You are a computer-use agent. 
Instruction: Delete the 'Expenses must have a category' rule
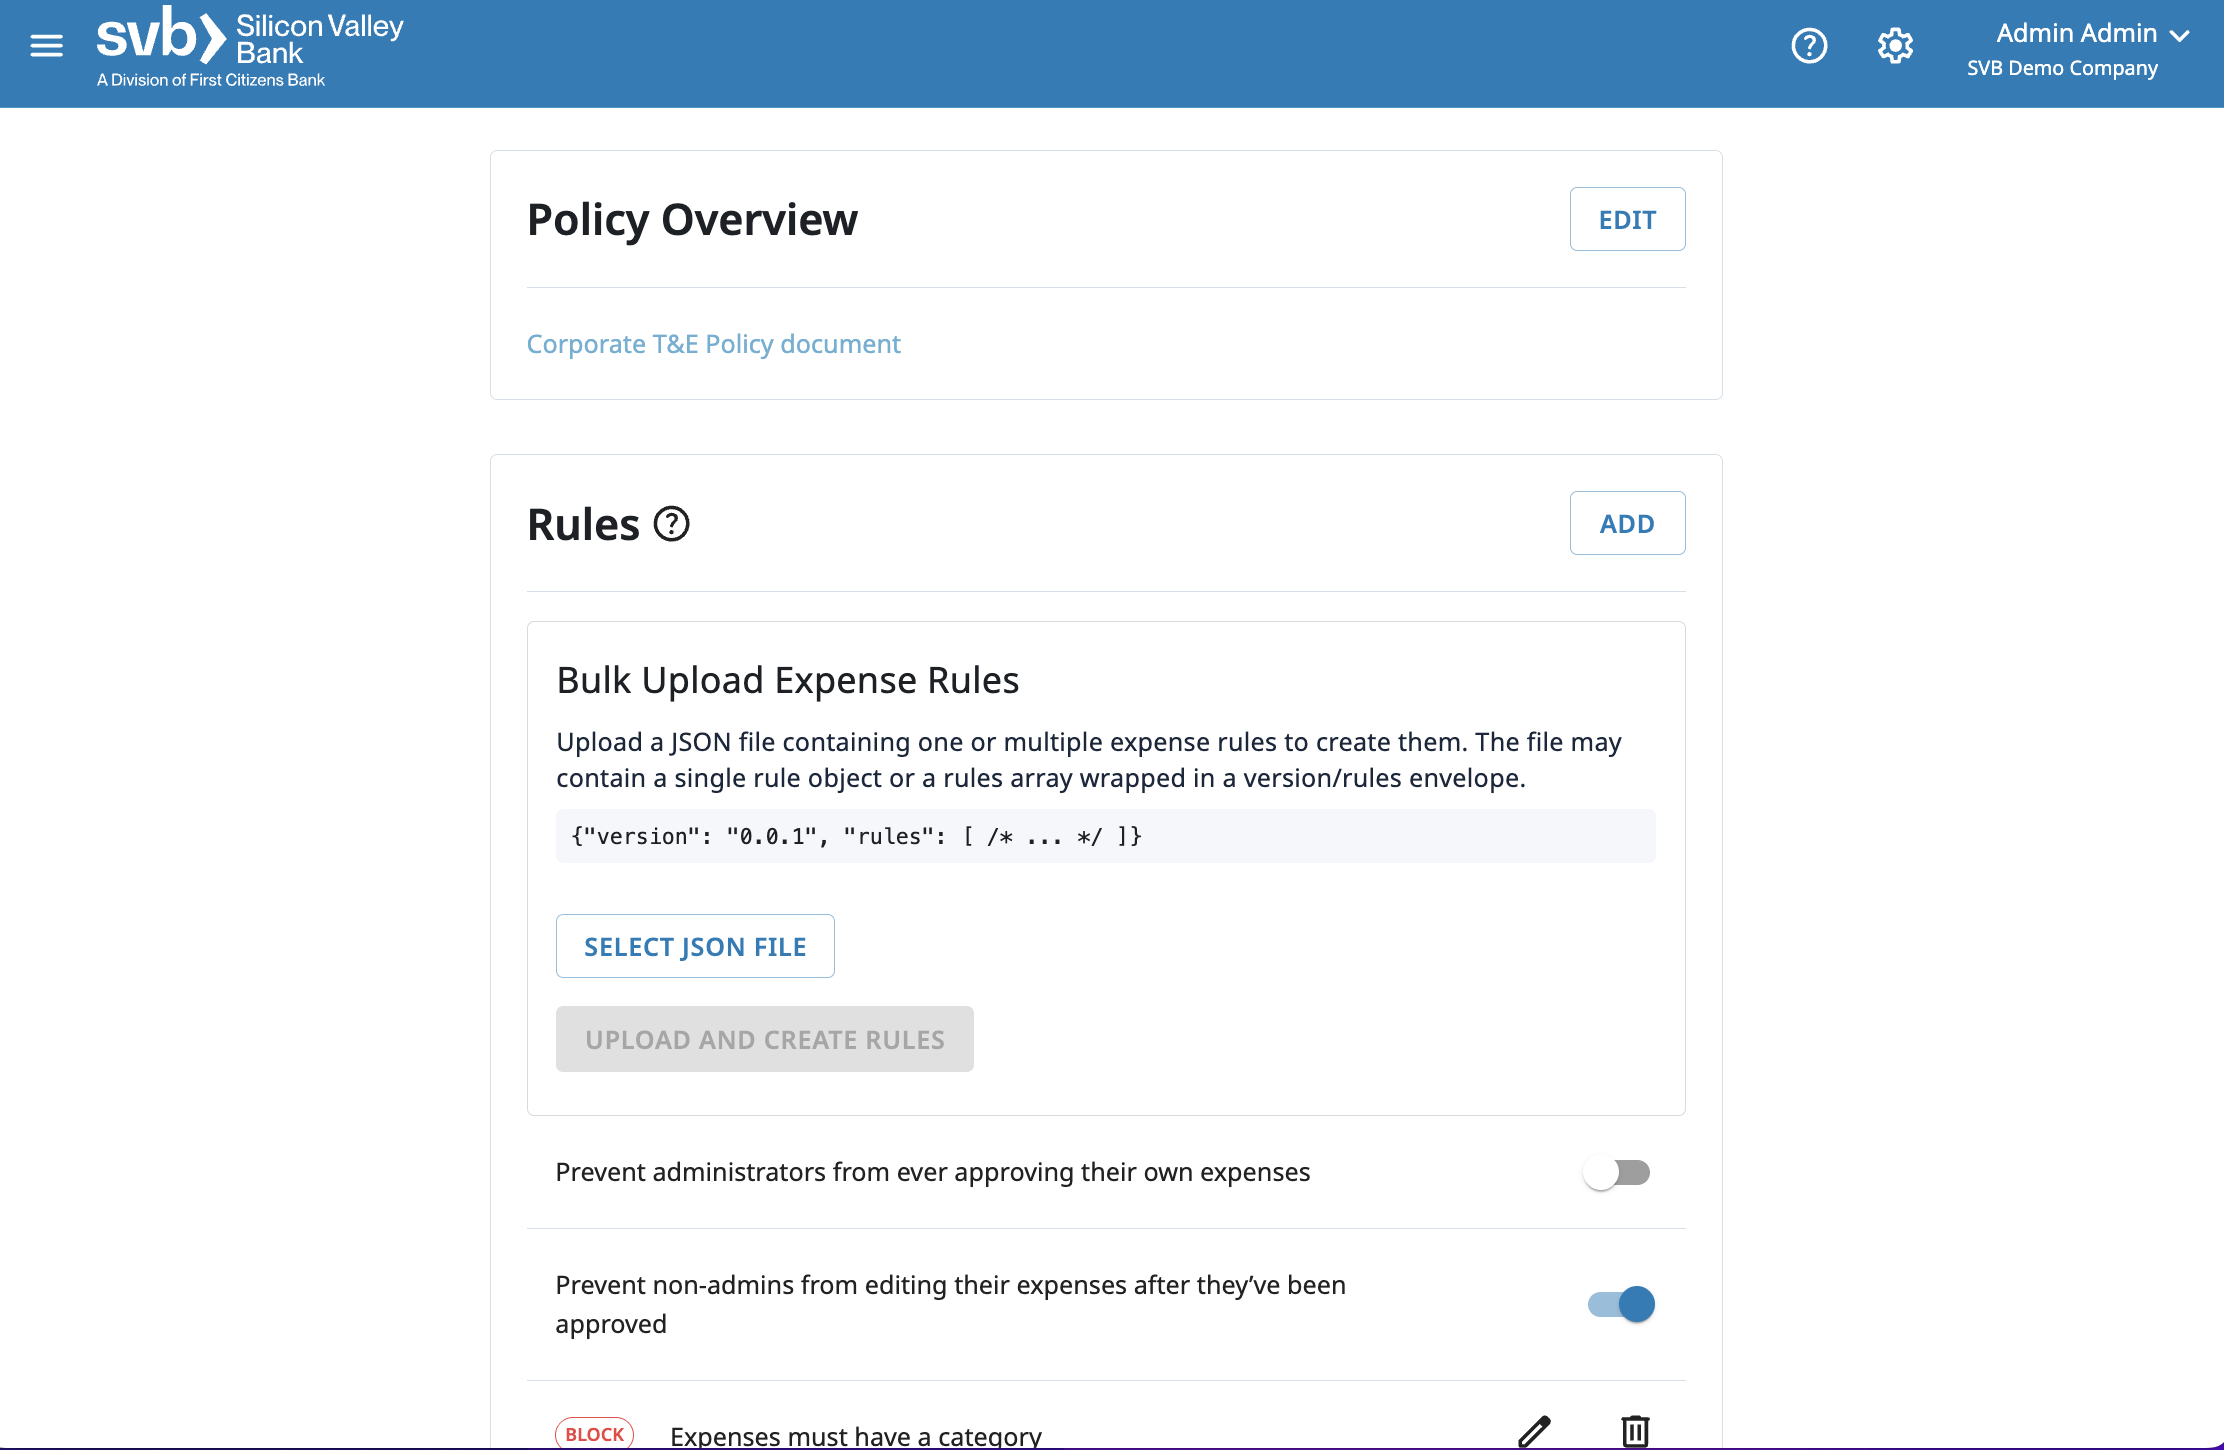point(1635,1431)
